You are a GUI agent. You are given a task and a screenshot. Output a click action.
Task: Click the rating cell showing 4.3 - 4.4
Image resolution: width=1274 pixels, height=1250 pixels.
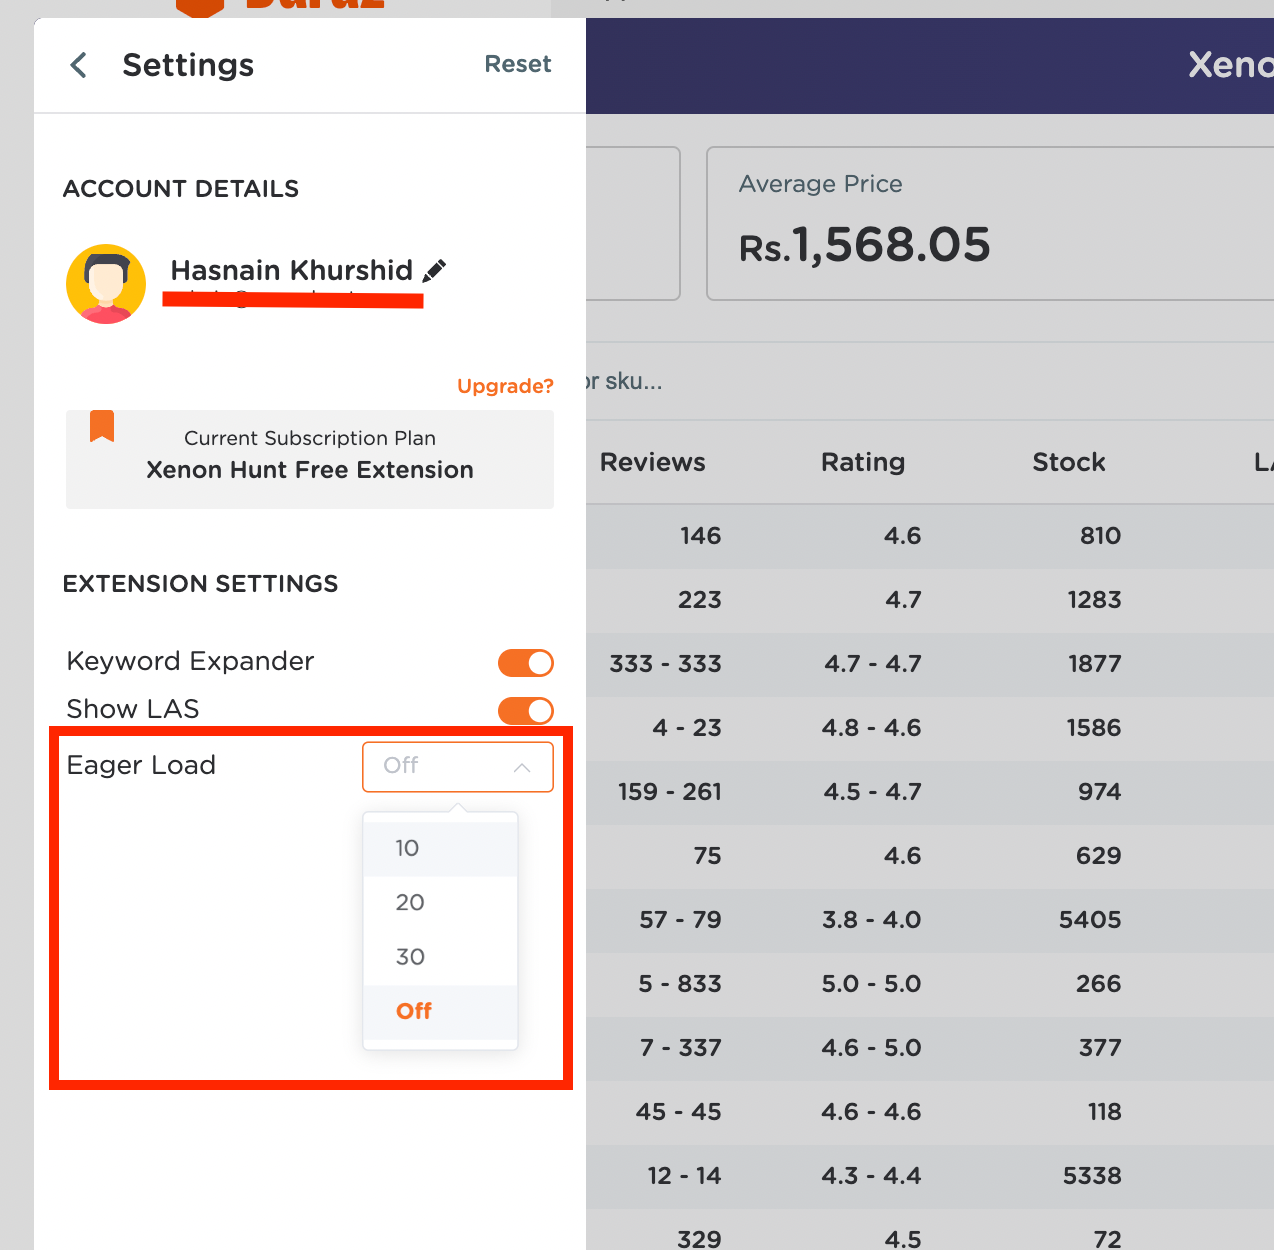pos(872,1176)
